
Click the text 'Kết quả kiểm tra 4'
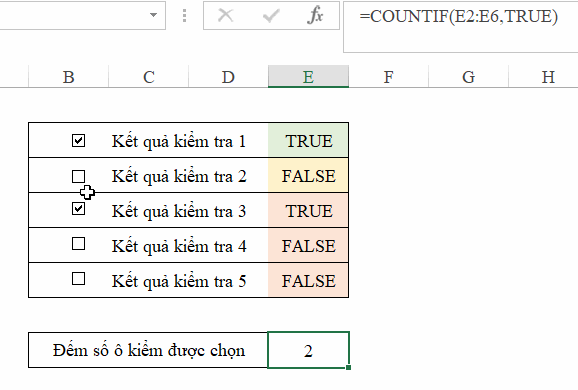(x=179, y=247)
